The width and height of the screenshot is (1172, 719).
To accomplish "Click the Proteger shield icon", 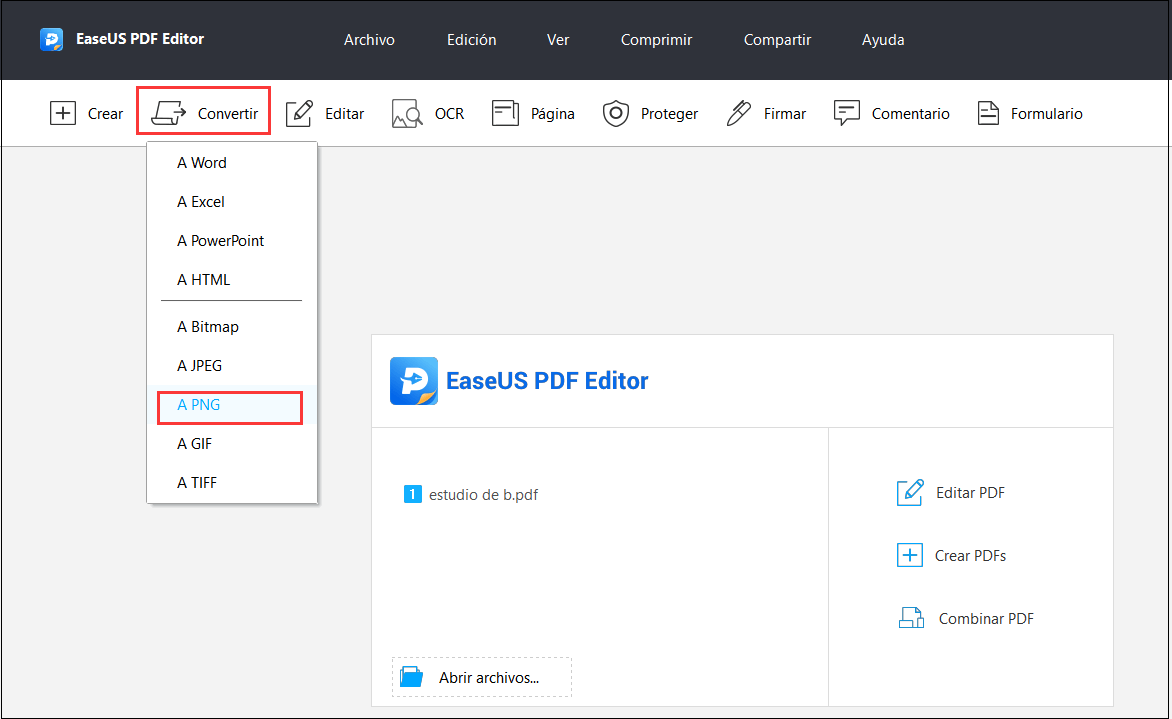I will [616, 114].
